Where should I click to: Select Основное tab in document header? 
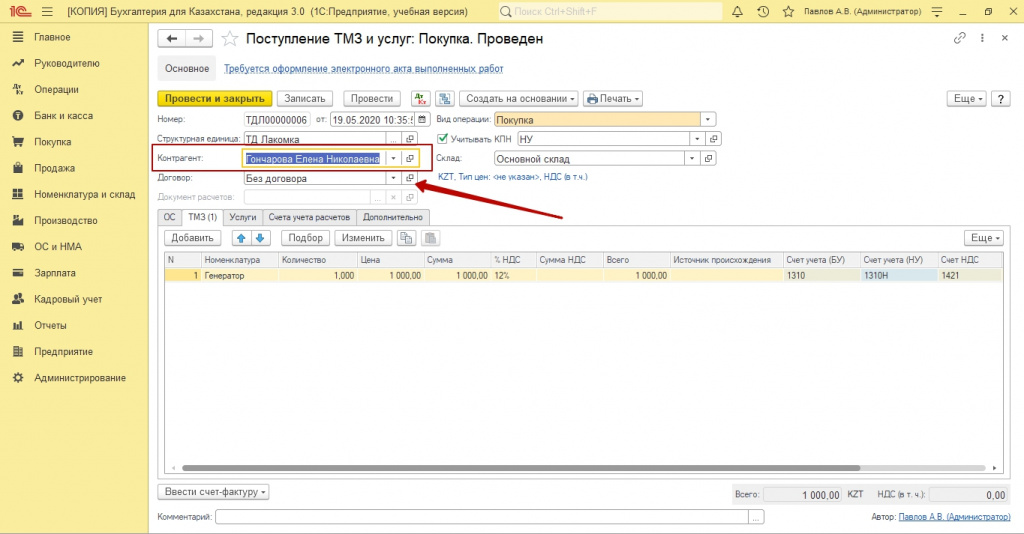tap(187, 69)
